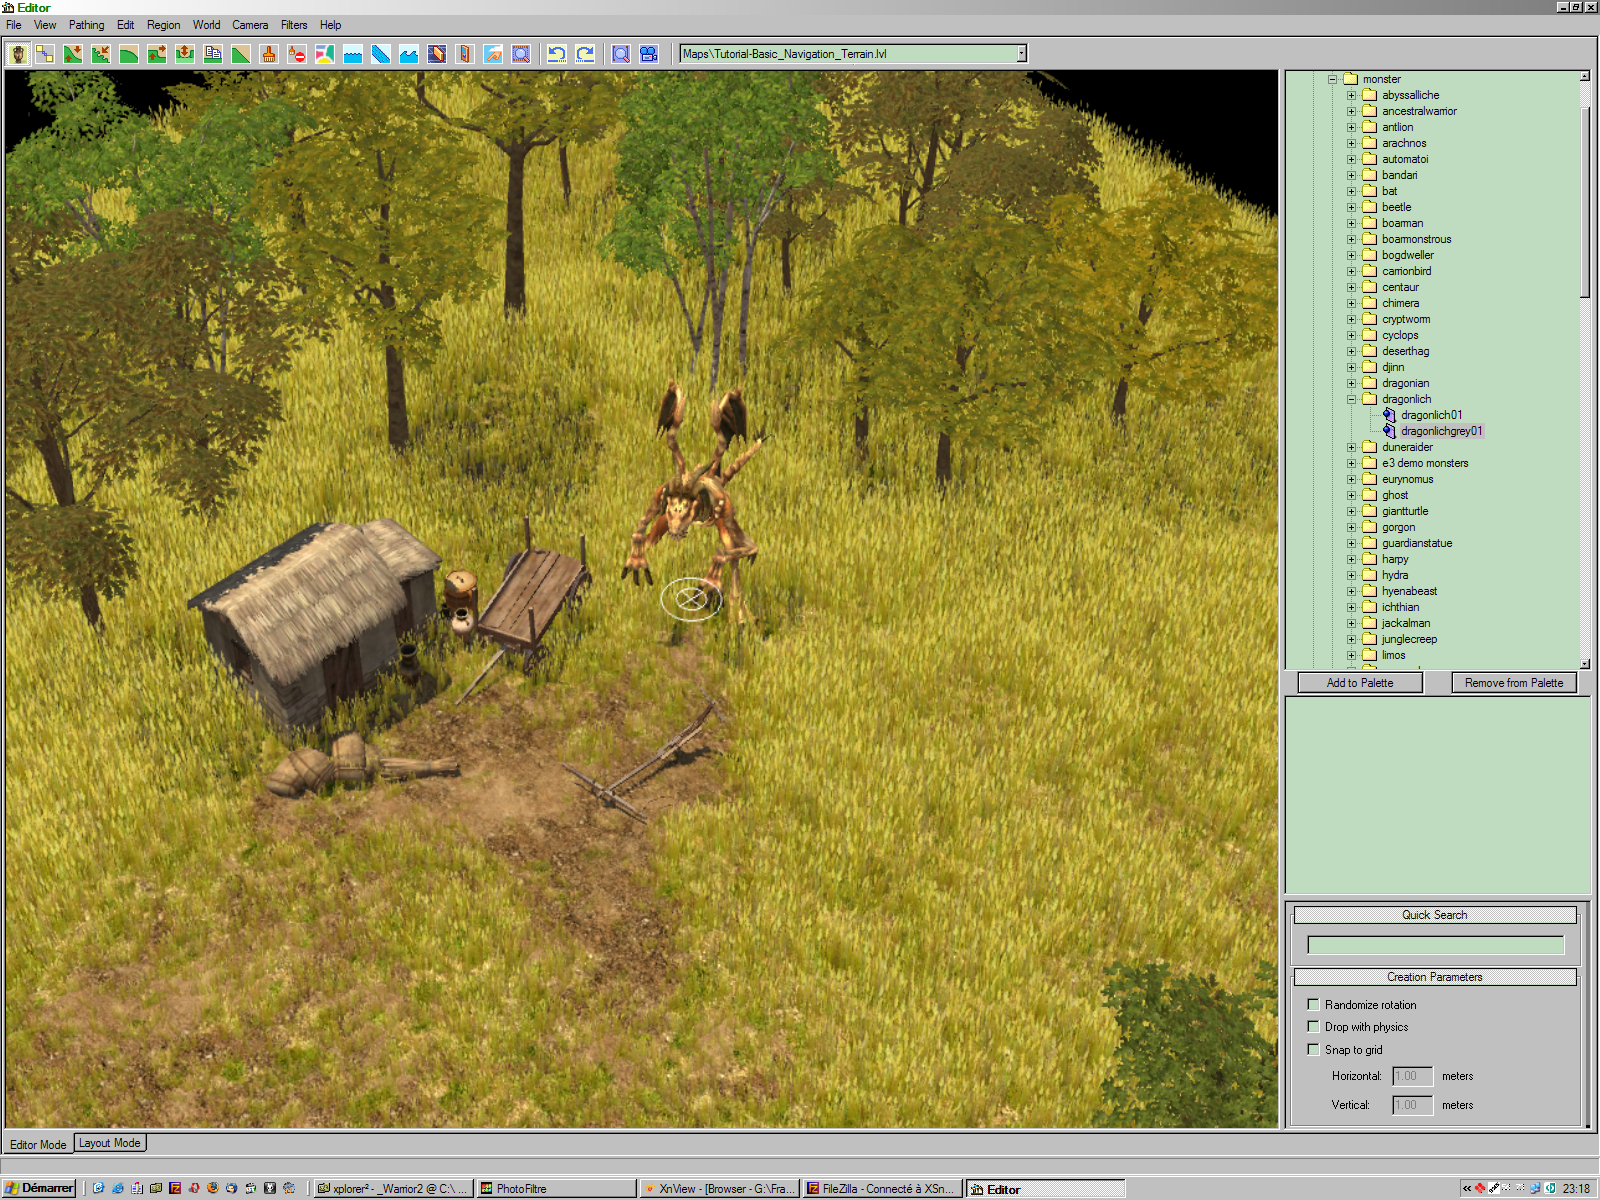
Task: Collapse the dragonlich folder
Action: [1351, 399]
